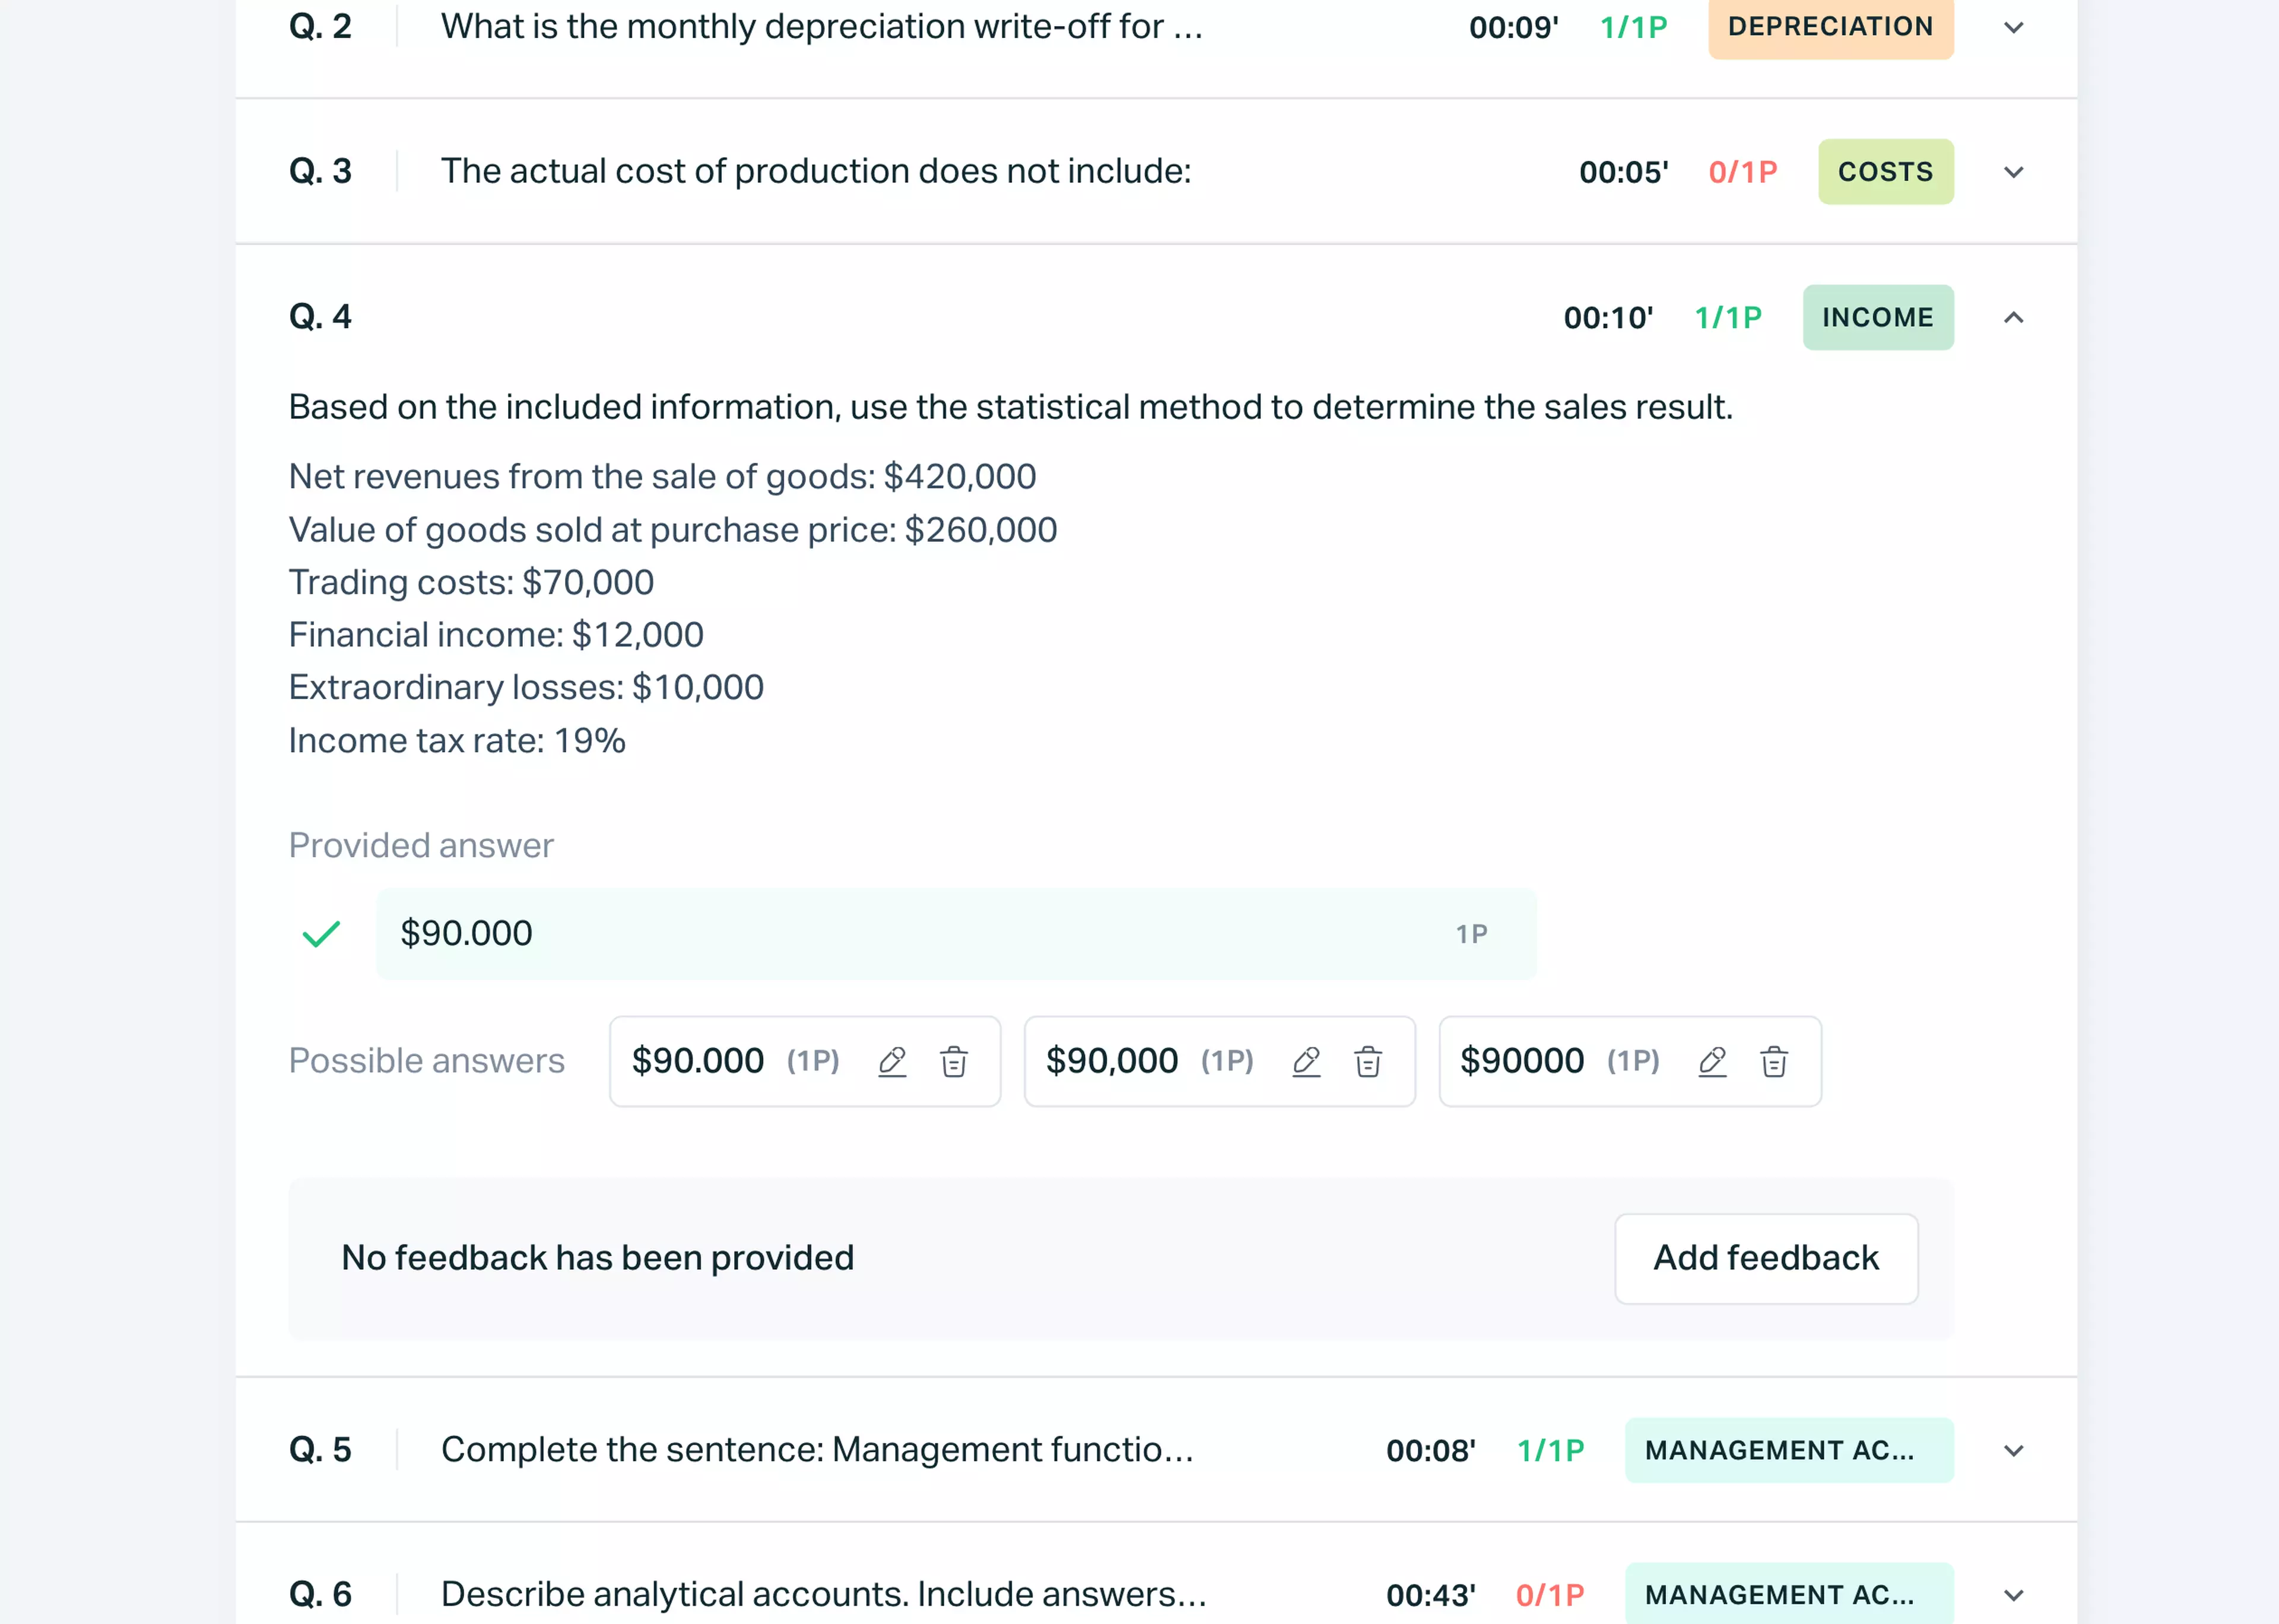Screen dimensions: 2279x1624
Task: Delete the "$90000" possible answer
Action: coord(1775,1062)
